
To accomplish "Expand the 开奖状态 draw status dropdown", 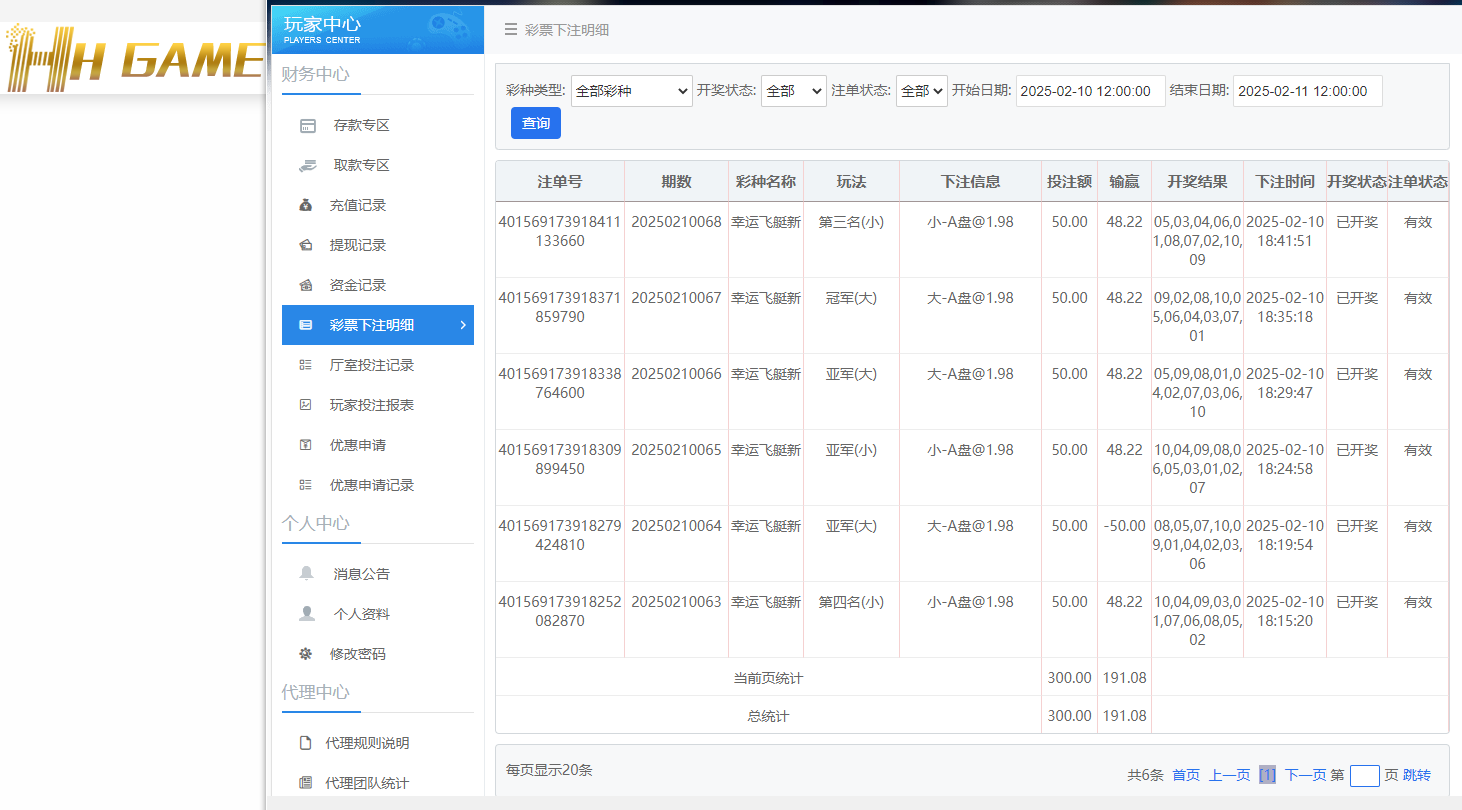I will click(x=793, y=90).
